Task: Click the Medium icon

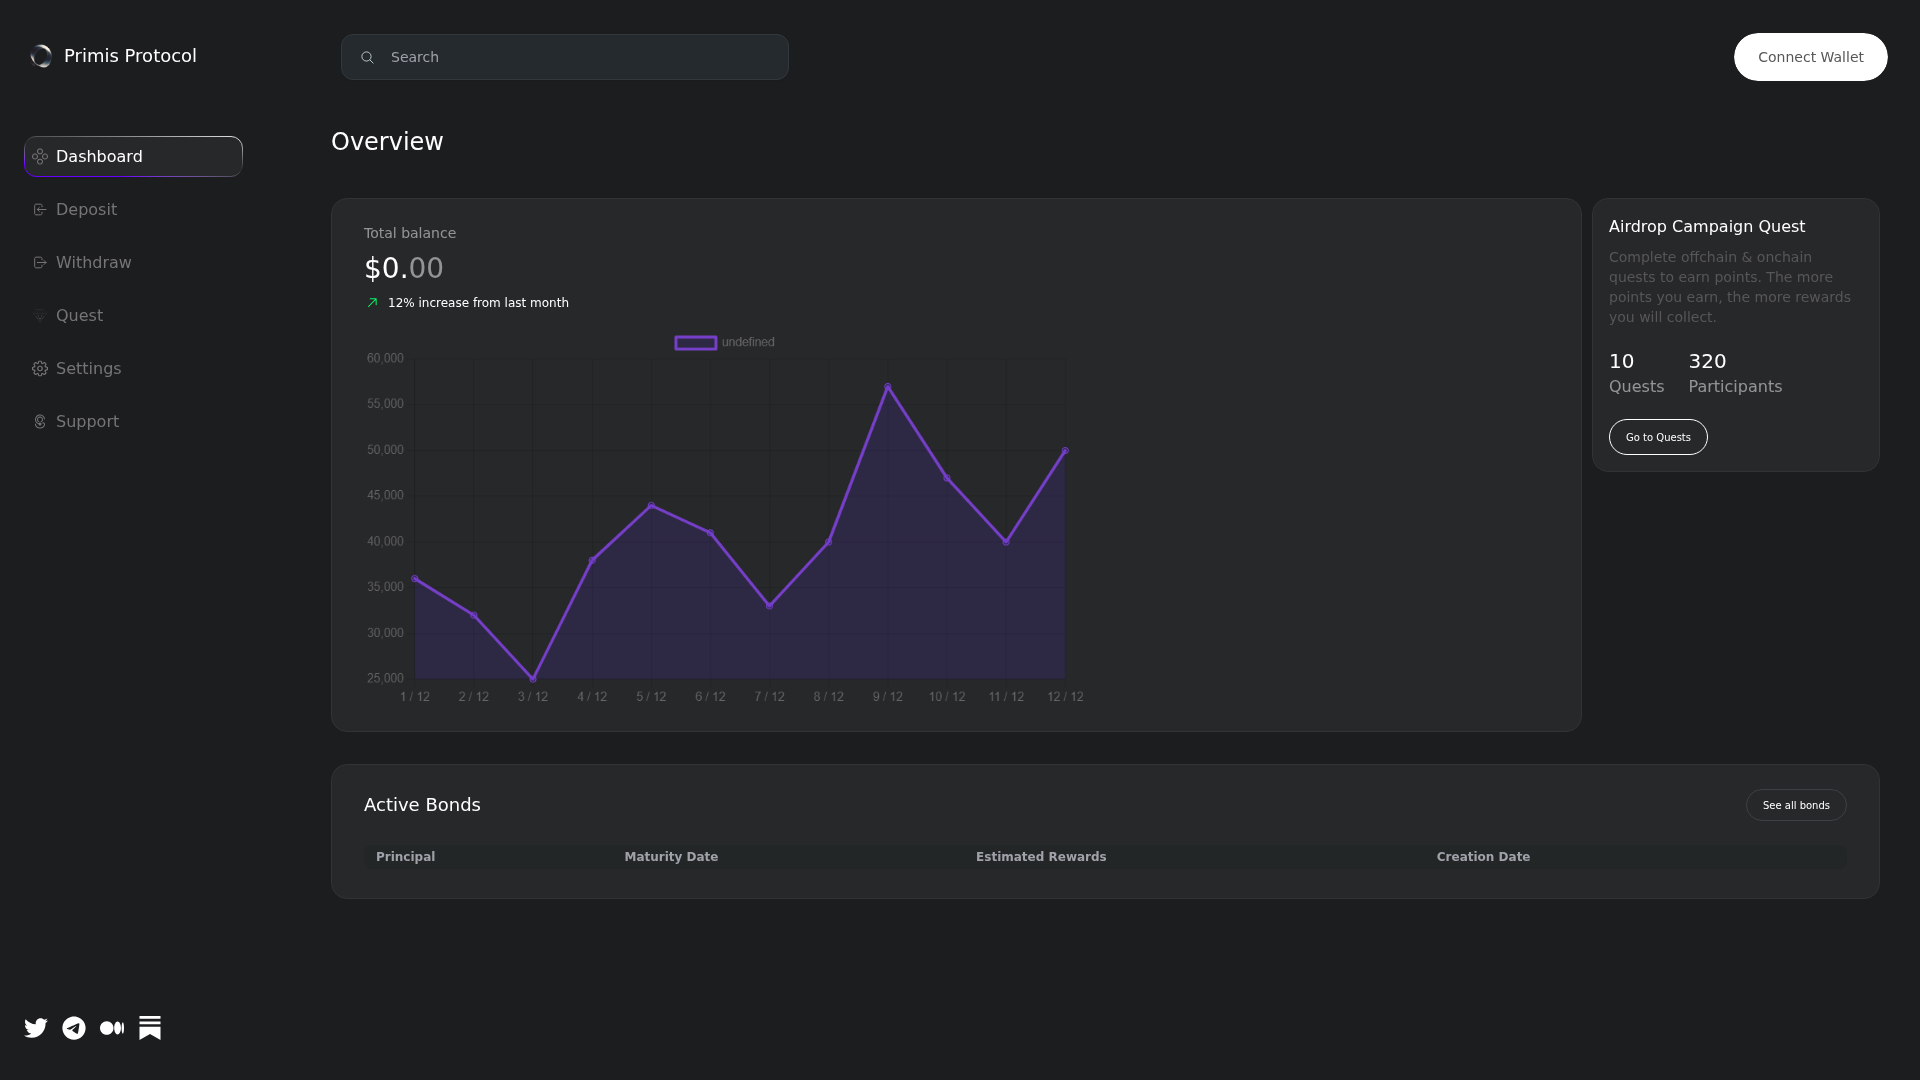Action: (112, 1027)
